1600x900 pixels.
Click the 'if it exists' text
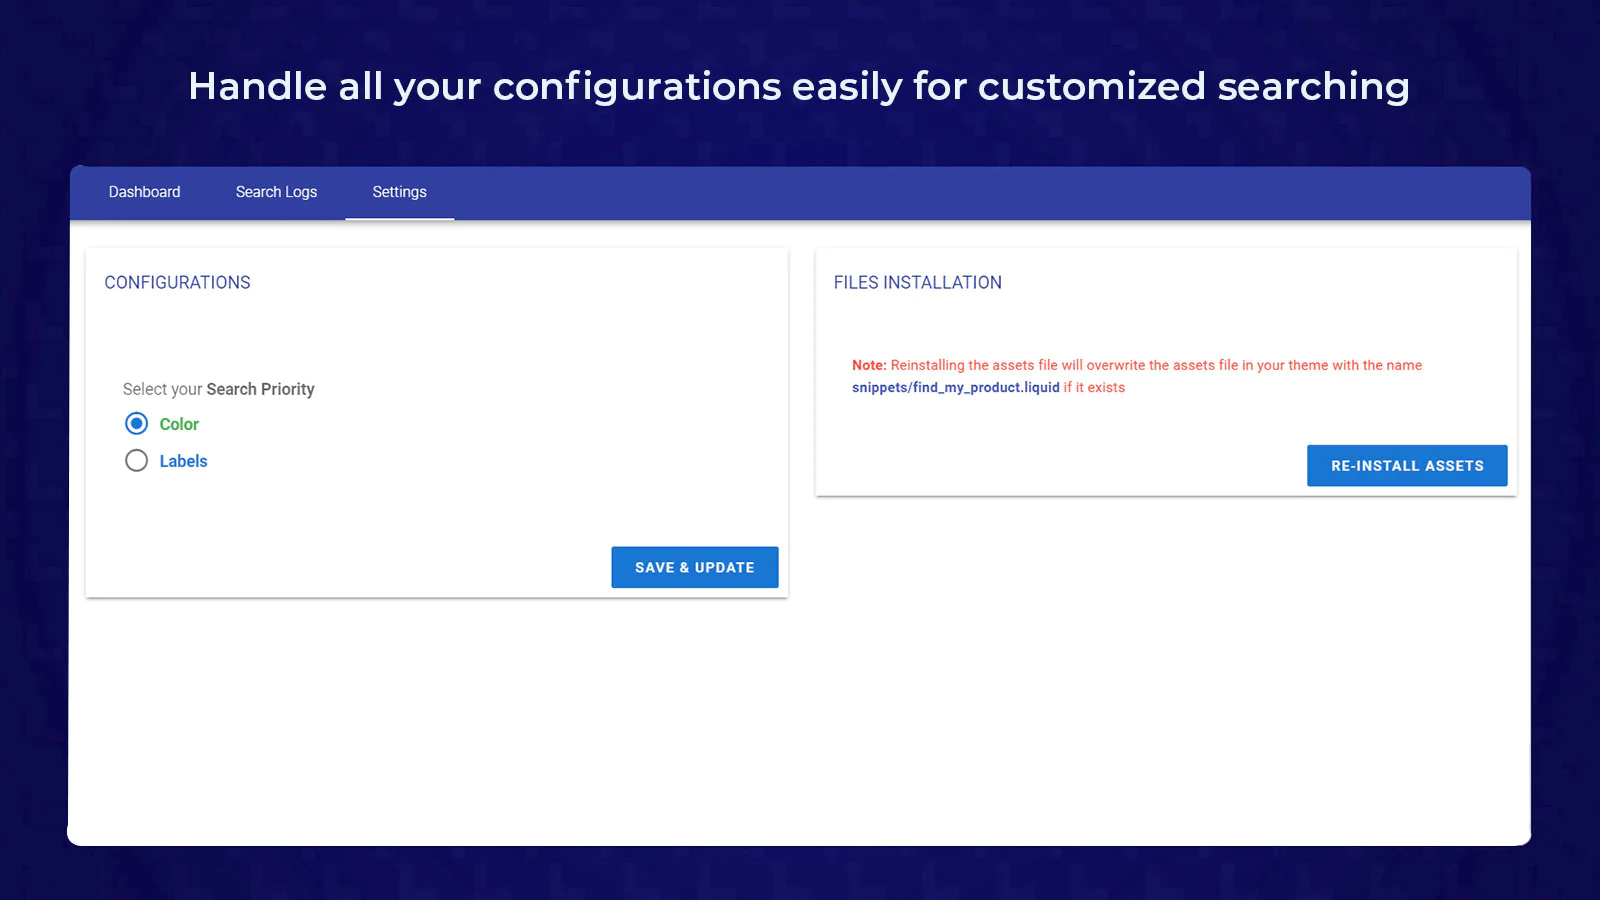1094,388
